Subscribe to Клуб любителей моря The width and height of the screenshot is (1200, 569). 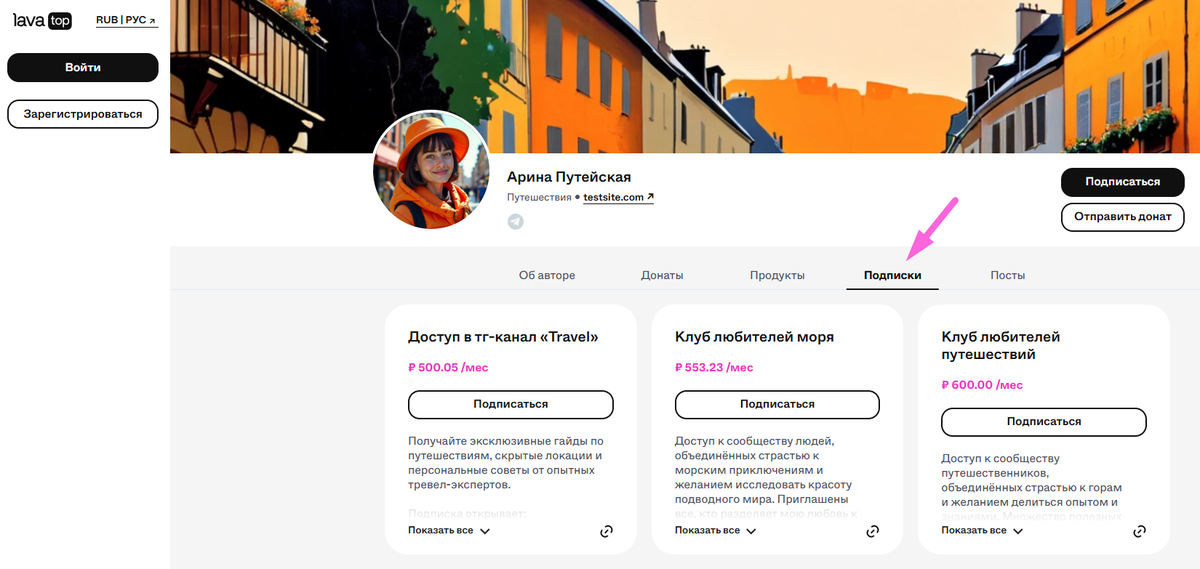tap(777, 404)
